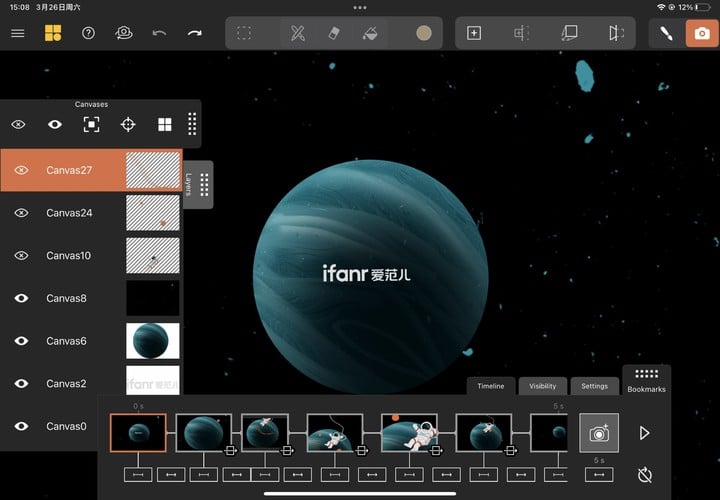Tap the duration button under the 5 s label
720x500 pixels.
(x=599, y=475)
